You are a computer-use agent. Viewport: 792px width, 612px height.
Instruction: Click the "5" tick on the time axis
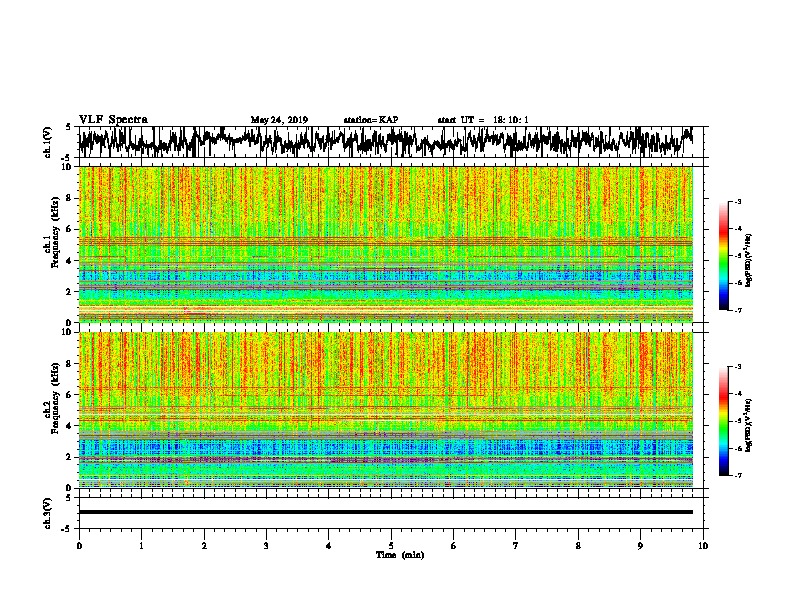[391, 546]
